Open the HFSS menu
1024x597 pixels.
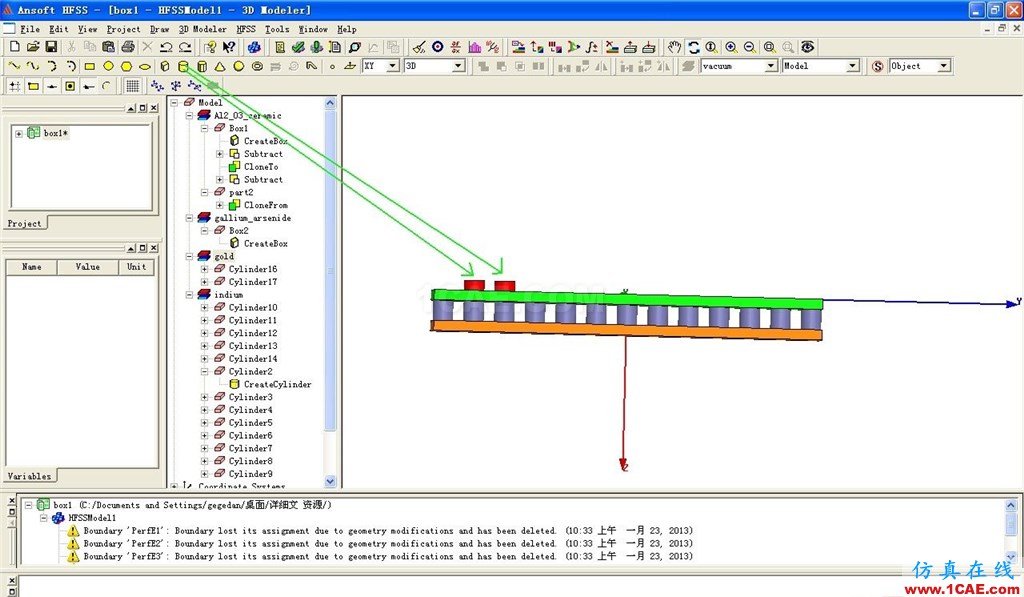246,29
